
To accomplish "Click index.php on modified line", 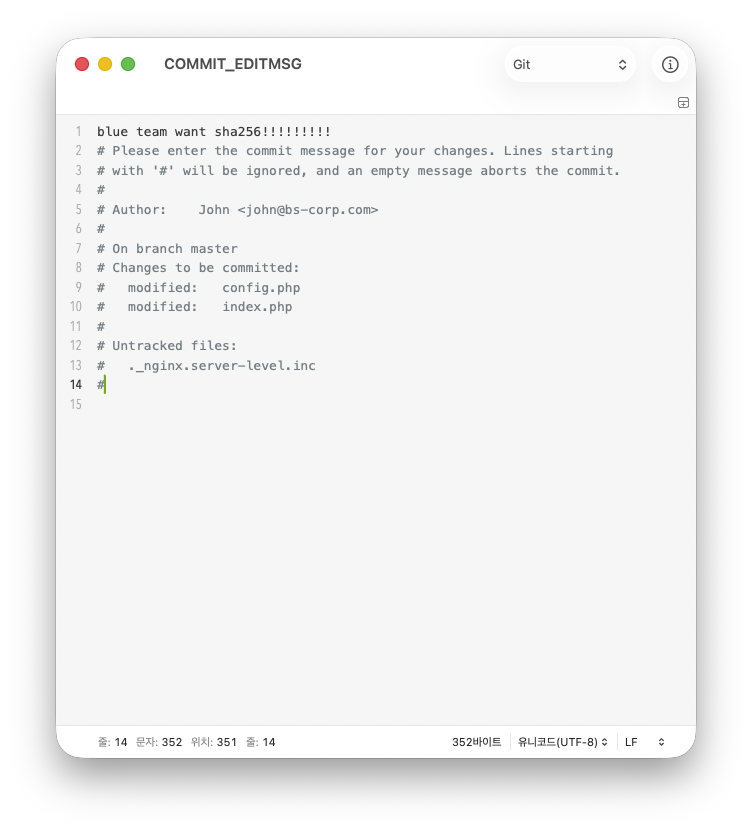I will (257, 307).
